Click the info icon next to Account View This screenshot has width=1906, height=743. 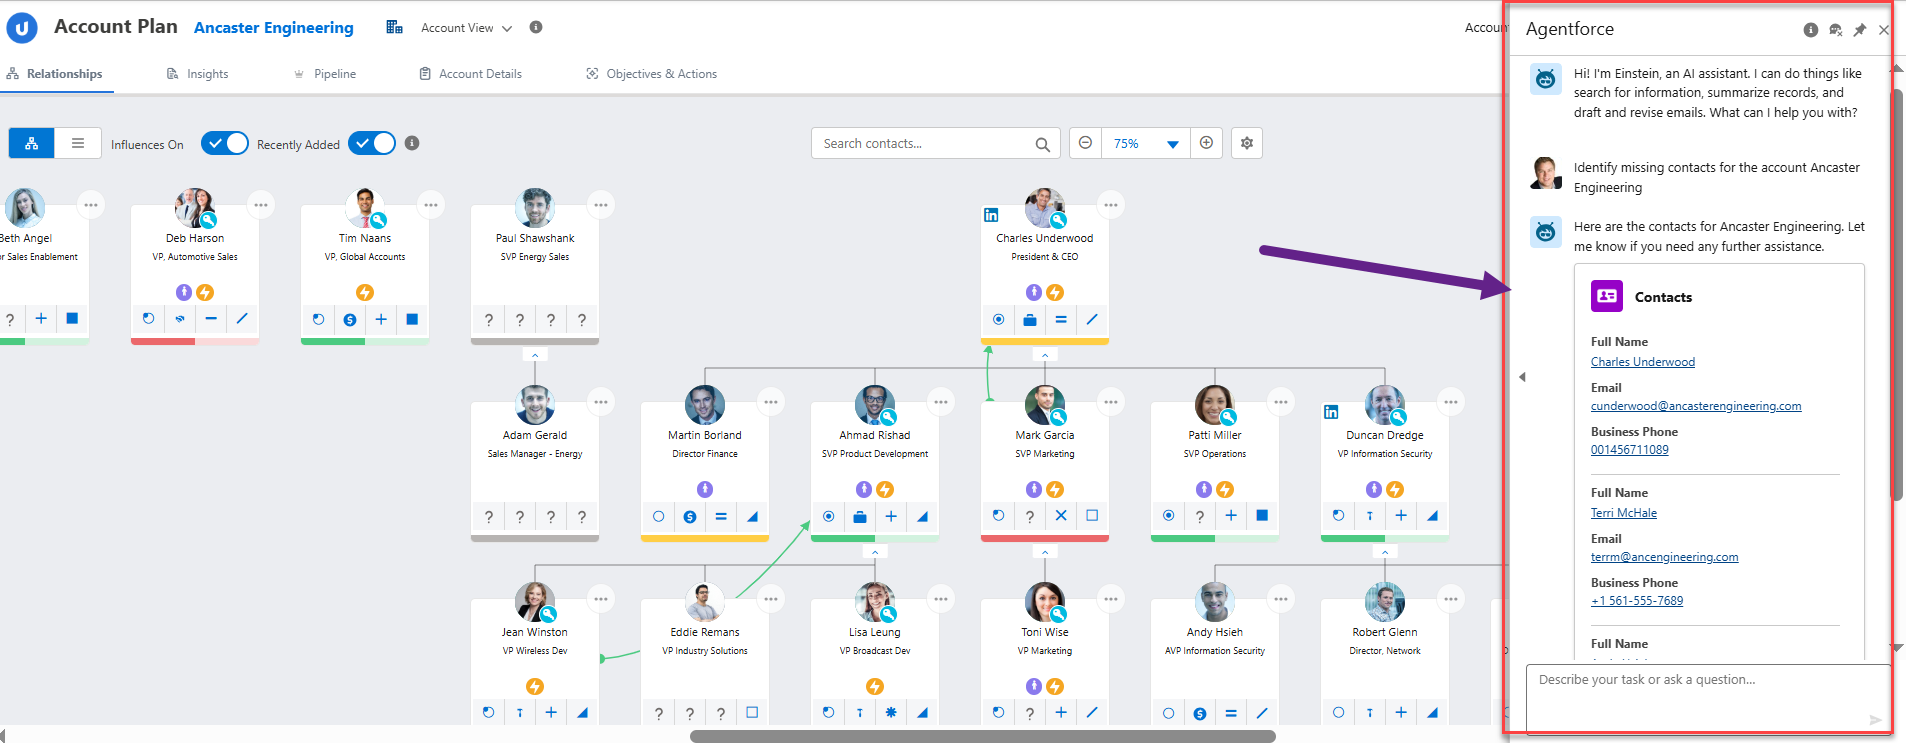pyautogui.click(x=536, y=27)
